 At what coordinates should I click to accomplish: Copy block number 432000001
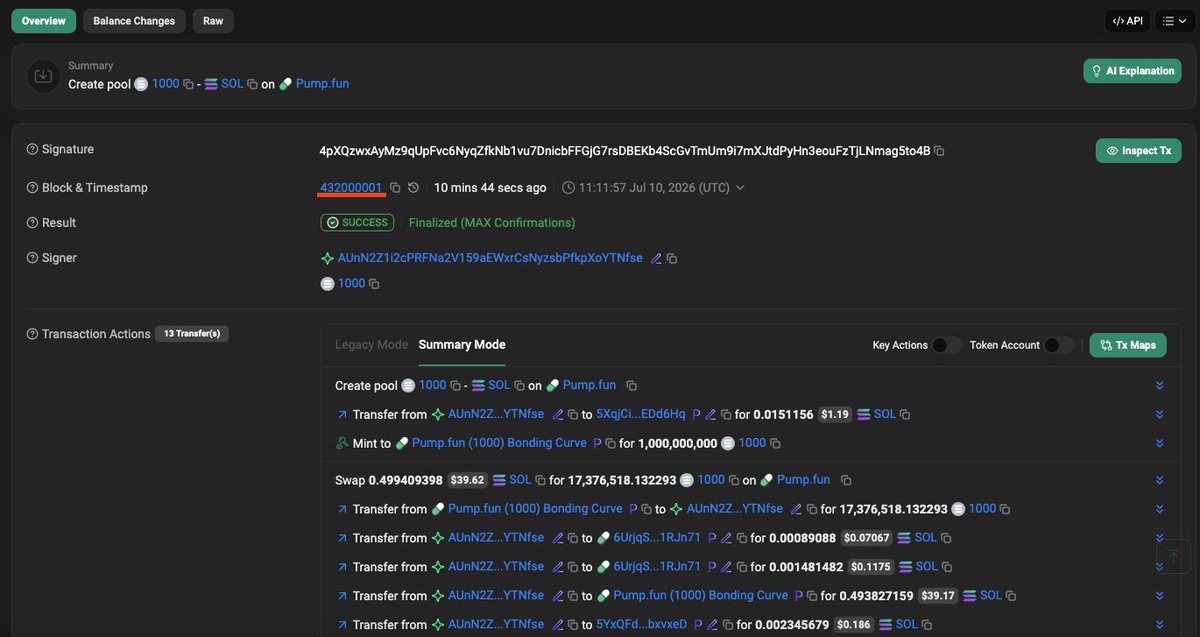click(x=395, y=188)
